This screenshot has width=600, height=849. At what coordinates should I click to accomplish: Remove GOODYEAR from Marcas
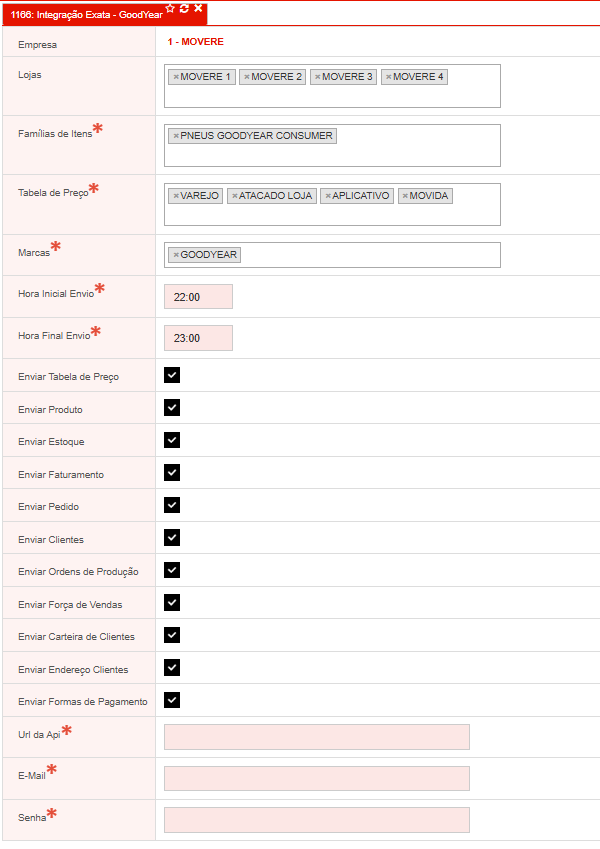click(x=176, y=255)
